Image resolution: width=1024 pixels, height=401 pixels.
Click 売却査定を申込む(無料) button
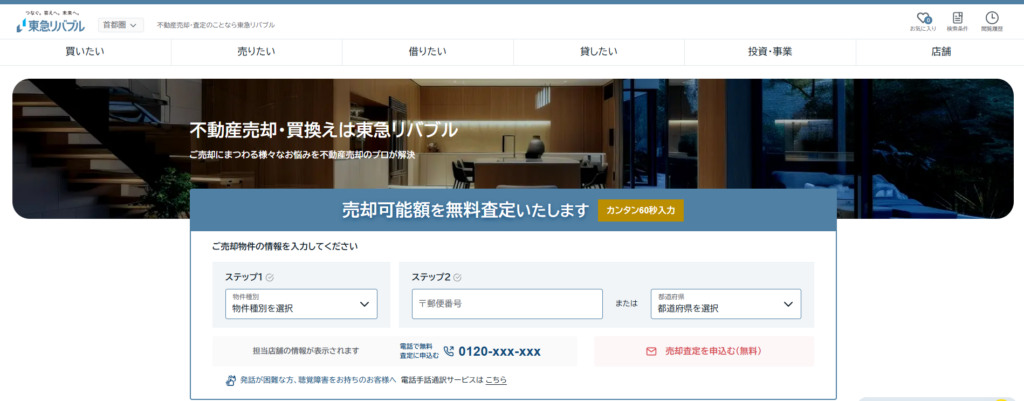point(704,351)
